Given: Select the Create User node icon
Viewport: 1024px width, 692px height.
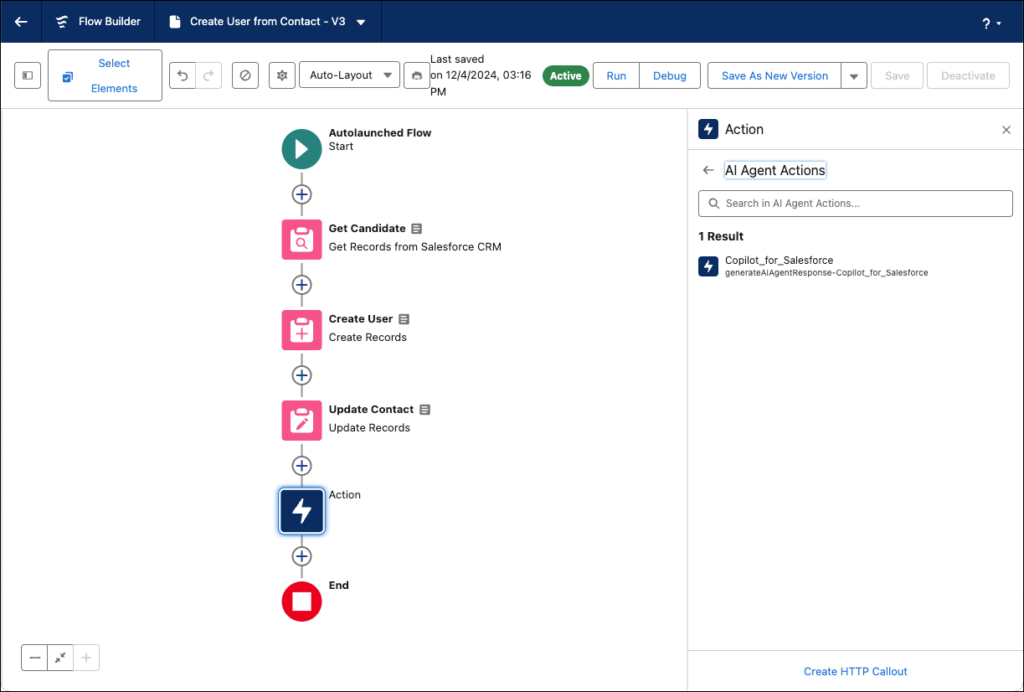Looking at the screenshot, I should coord(302,330).
